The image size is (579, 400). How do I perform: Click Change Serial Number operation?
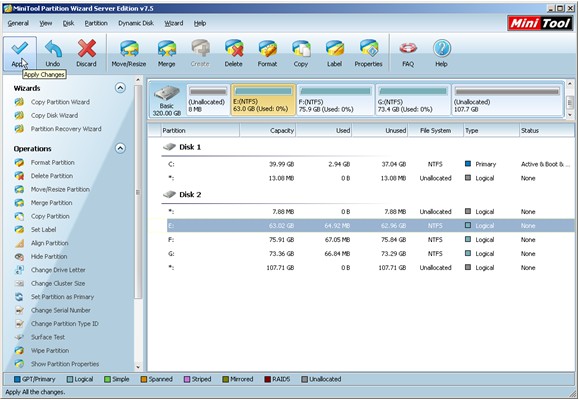61,310
